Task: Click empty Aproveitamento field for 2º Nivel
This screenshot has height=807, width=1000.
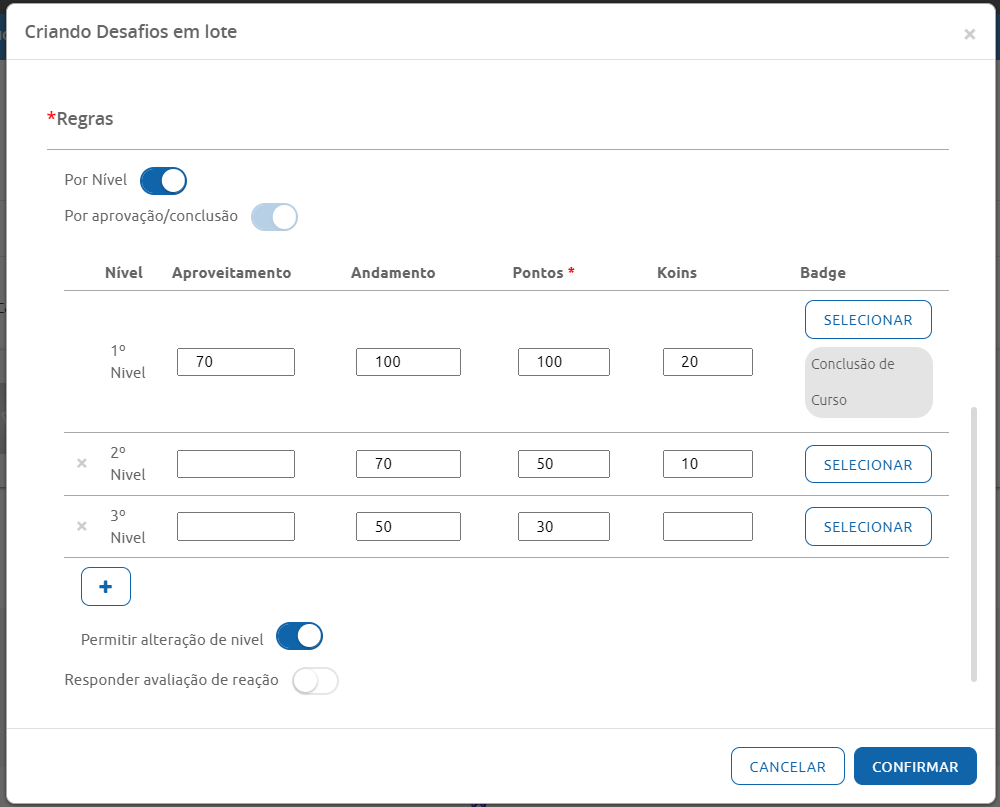Action: tap(236, 464)
